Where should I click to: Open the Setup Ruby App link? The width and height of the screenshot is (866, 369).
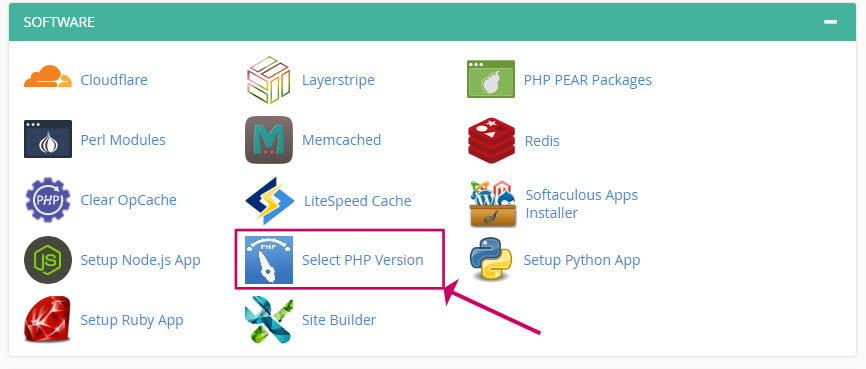131,320
